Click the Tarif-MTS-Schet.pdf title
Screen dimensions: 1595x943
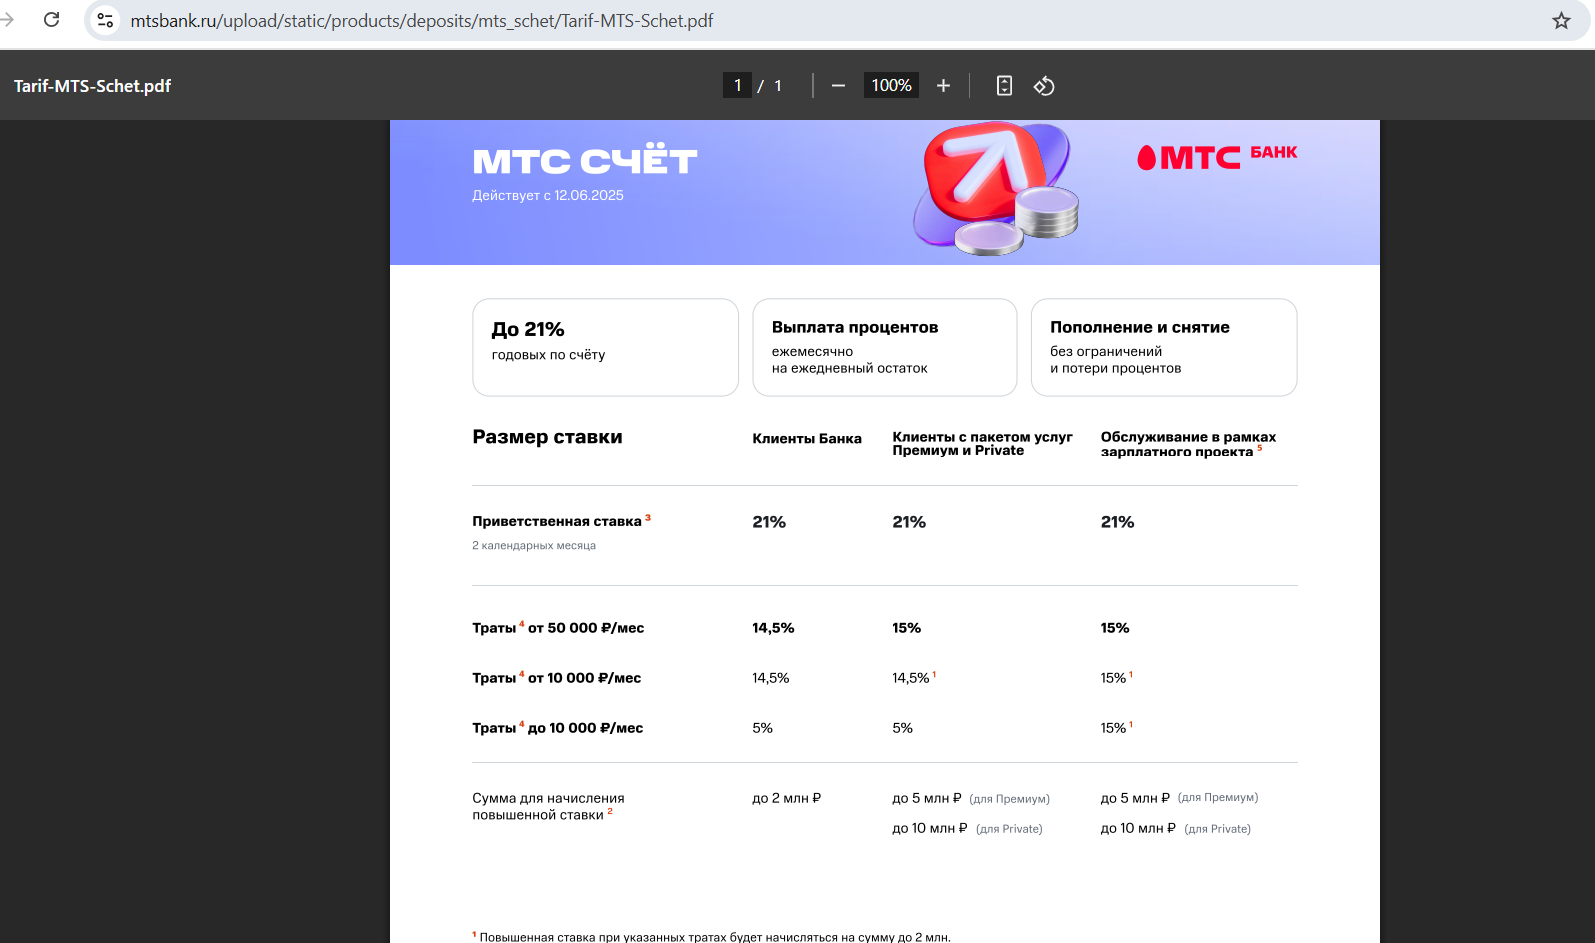point(92,86)
